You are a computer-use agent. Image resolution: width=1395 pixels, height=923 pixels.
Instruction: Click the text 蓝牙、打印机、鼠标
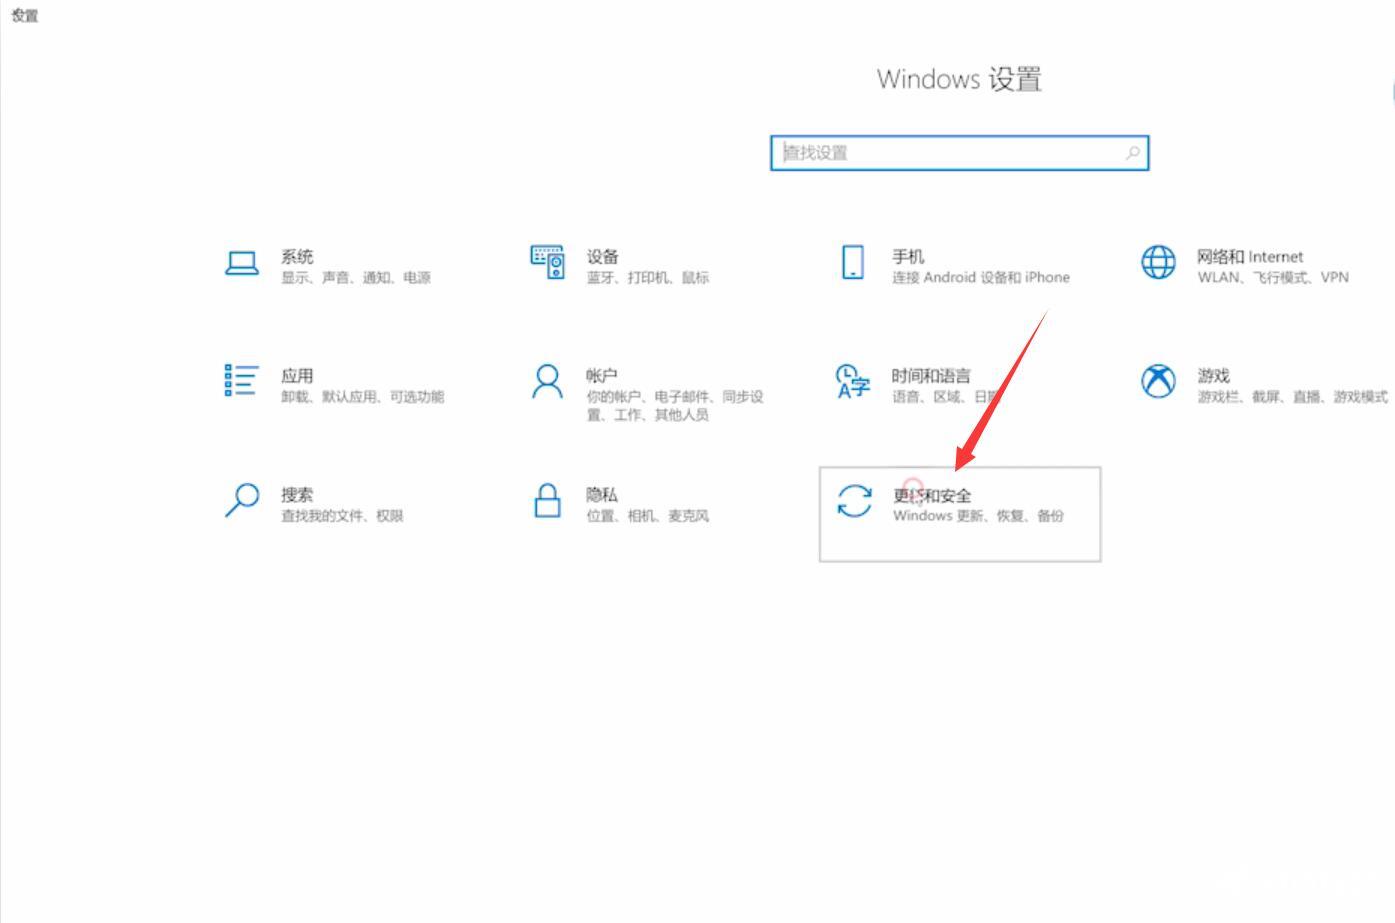point(648,277)
